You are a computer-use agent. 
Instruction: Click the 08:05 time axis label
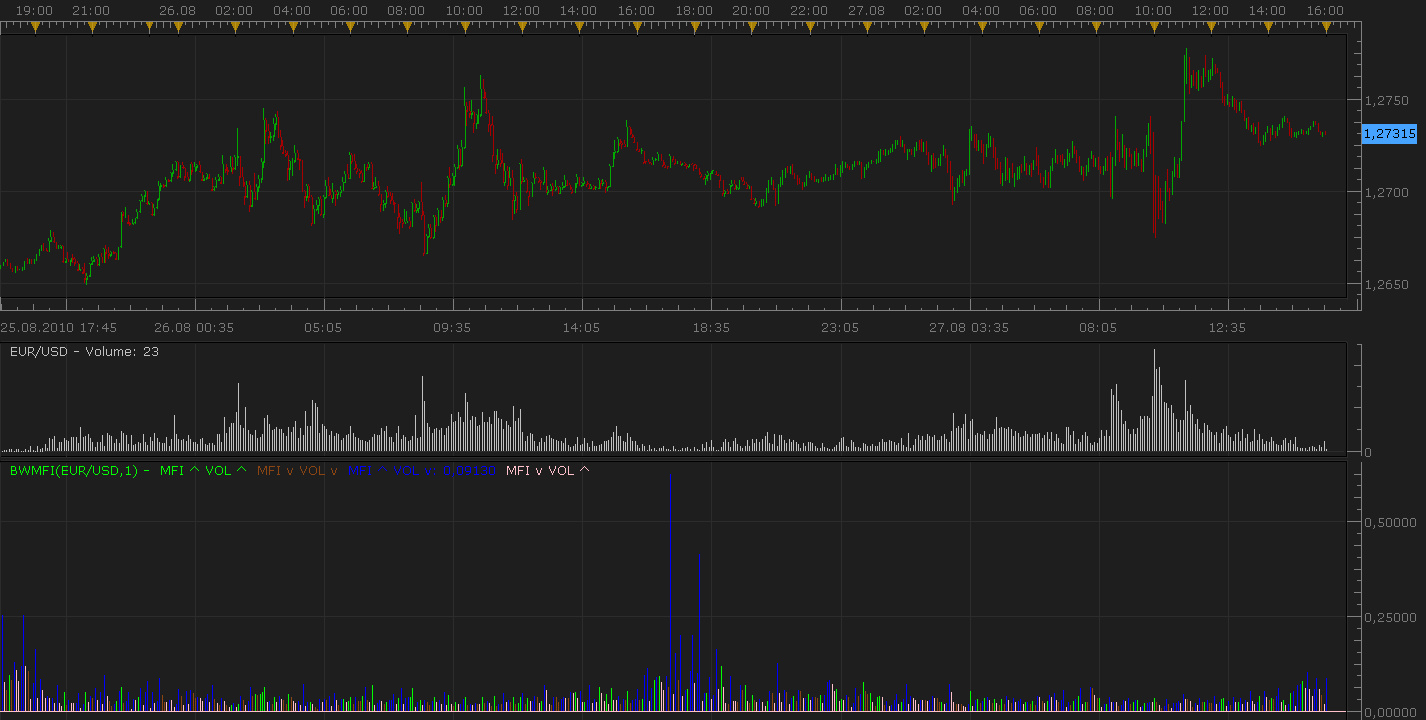(1098, 327)
